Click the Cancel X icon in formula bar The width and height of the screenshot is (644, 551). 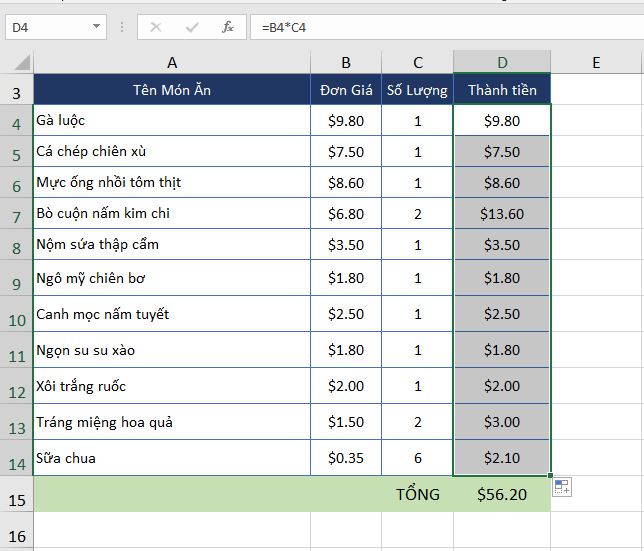click(156, 28)
